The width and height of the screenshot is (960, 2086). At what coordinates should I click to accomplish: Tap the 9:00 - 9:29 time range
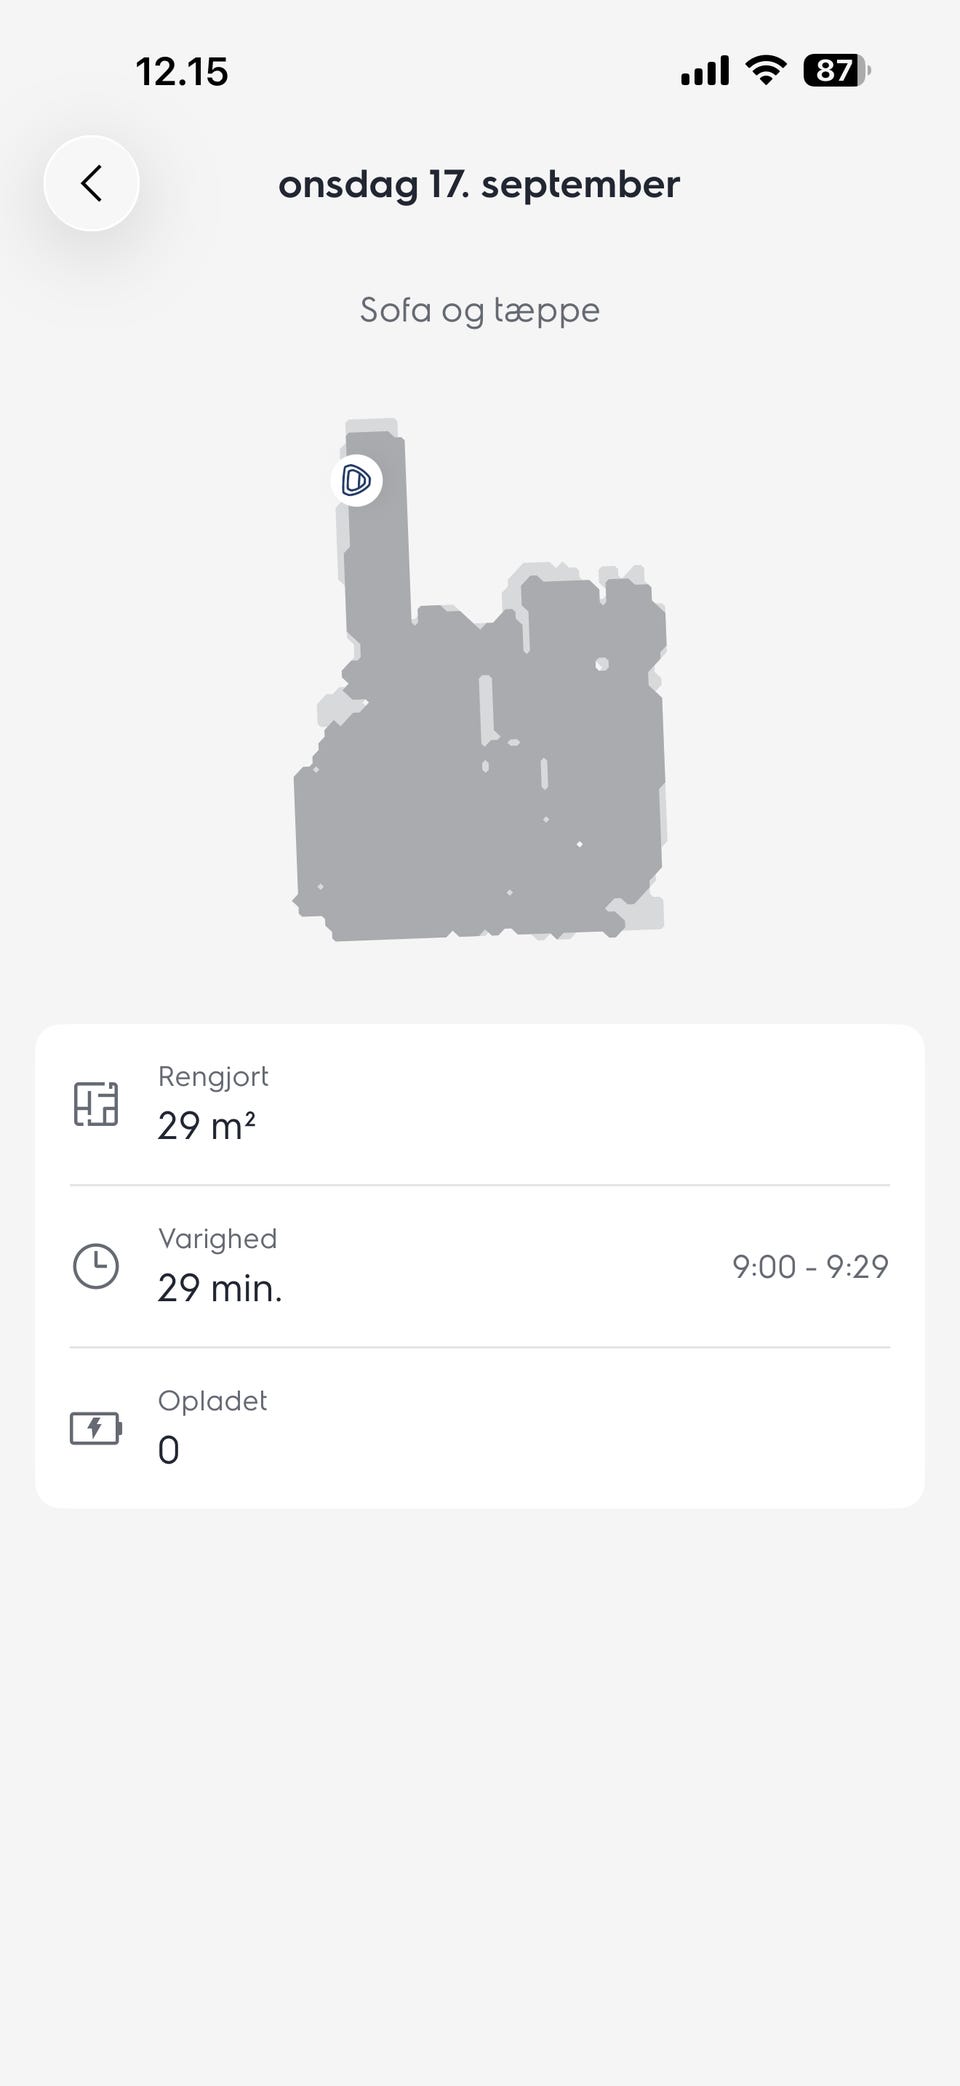810,1266
